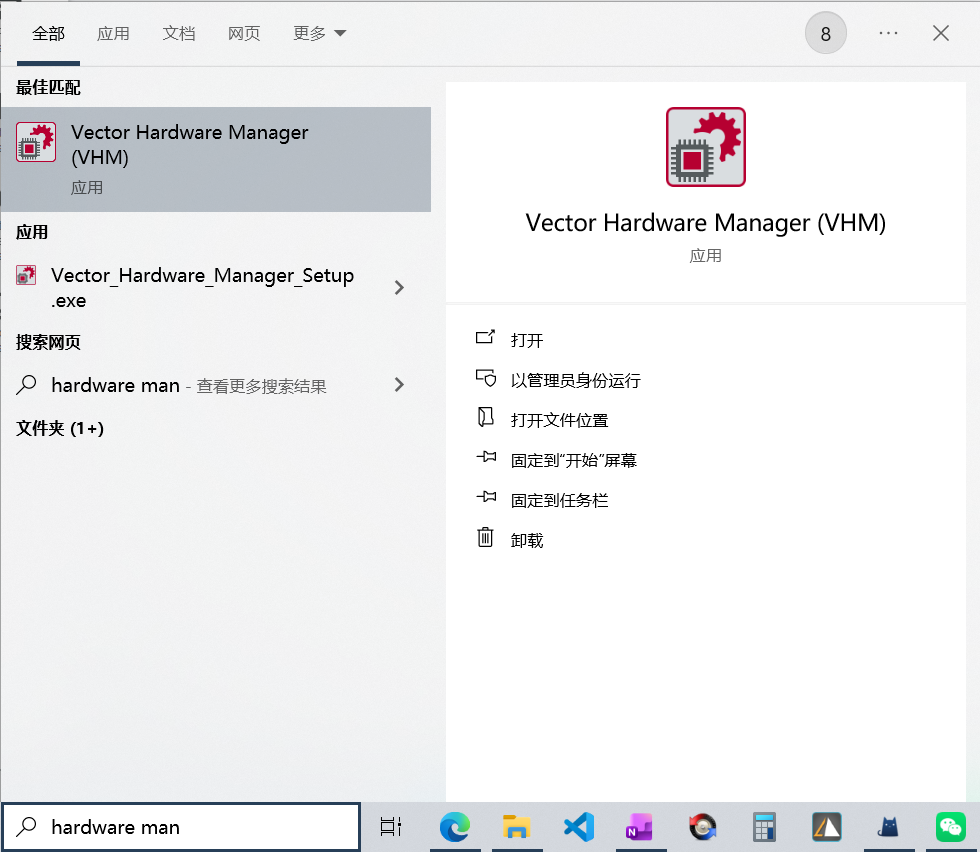
Task: Open Task View on the taskbar
Action: pos(391,826)
